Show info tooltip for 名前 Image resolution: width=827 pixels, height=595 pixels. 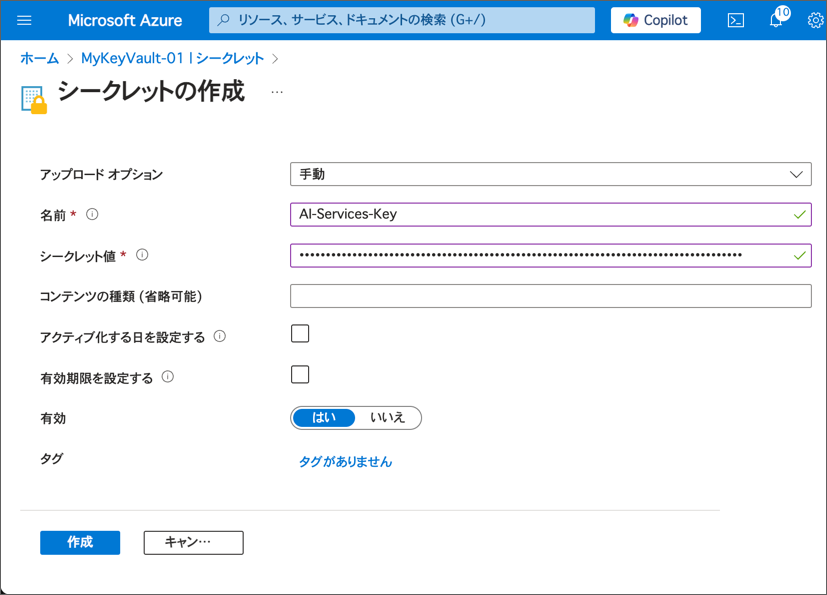(x=92, y=214)
